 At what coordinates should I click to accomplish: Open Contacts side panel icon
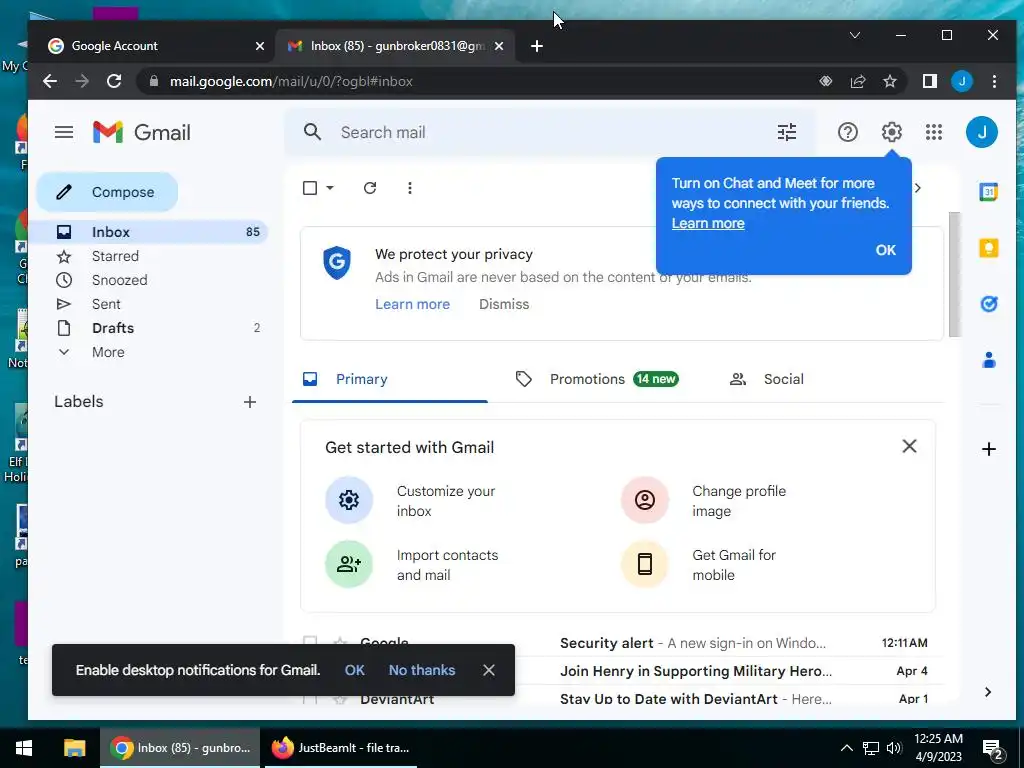[x=989, y=360]
